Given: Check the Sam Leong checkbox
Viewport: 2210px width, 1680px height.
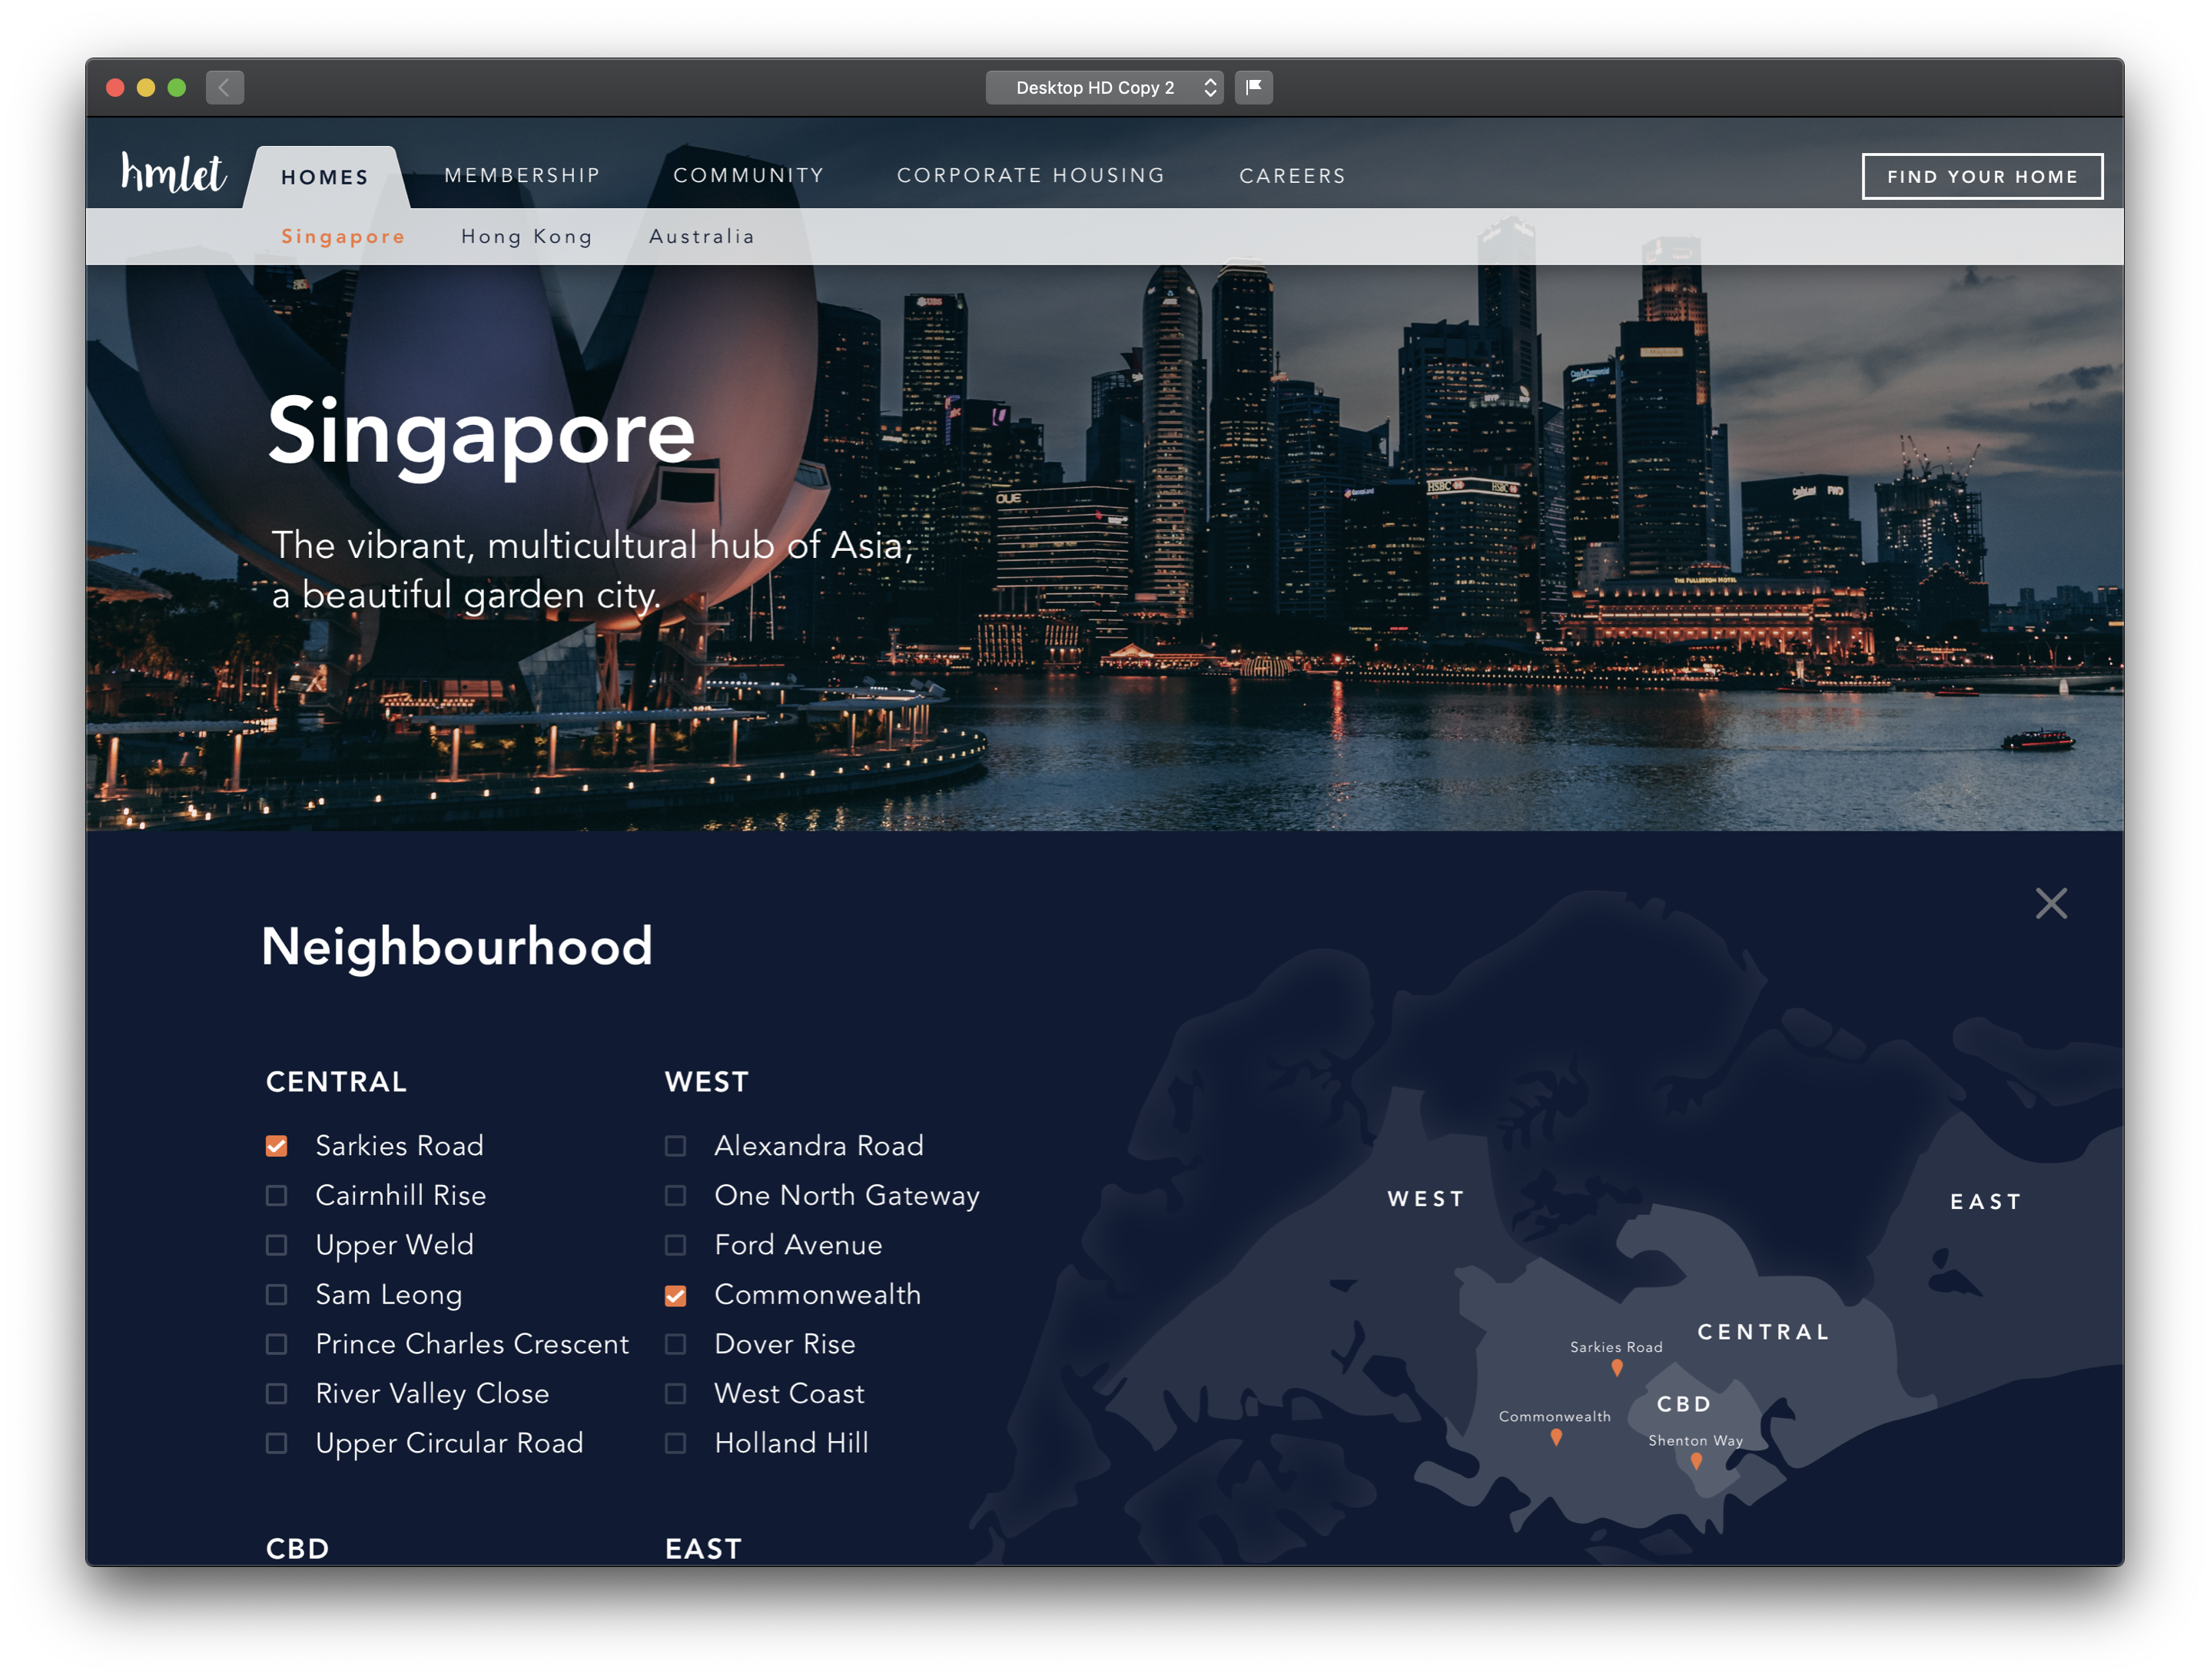Looking at the screenshot, I should pyautogui.click(x=276, y=1294).
